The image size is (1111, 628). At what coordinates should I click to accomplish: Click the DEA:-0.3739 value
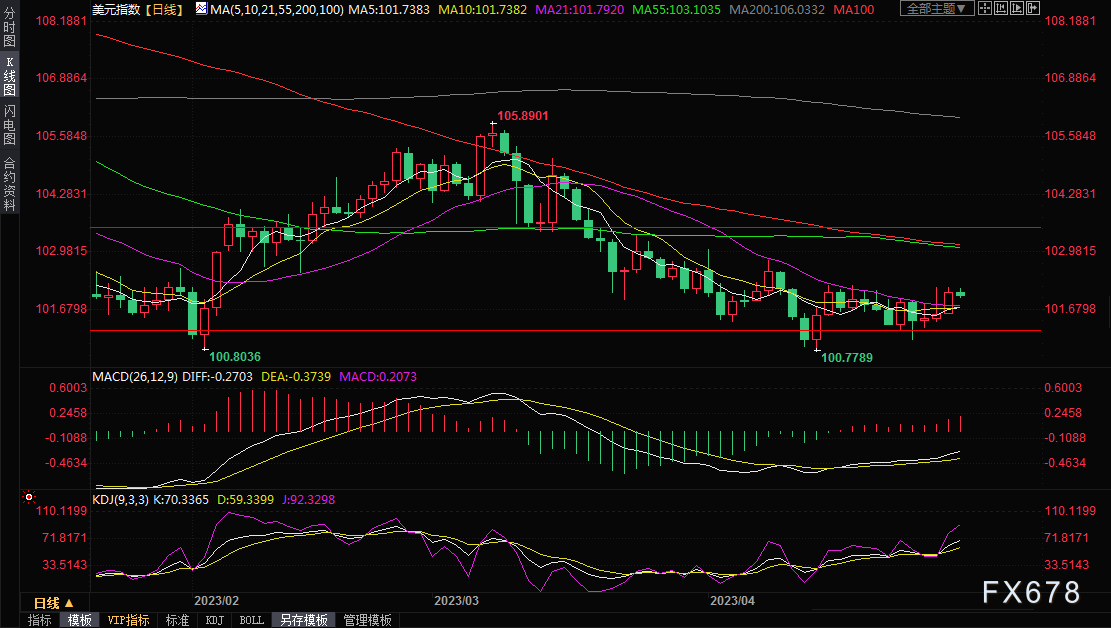[296, 376]
